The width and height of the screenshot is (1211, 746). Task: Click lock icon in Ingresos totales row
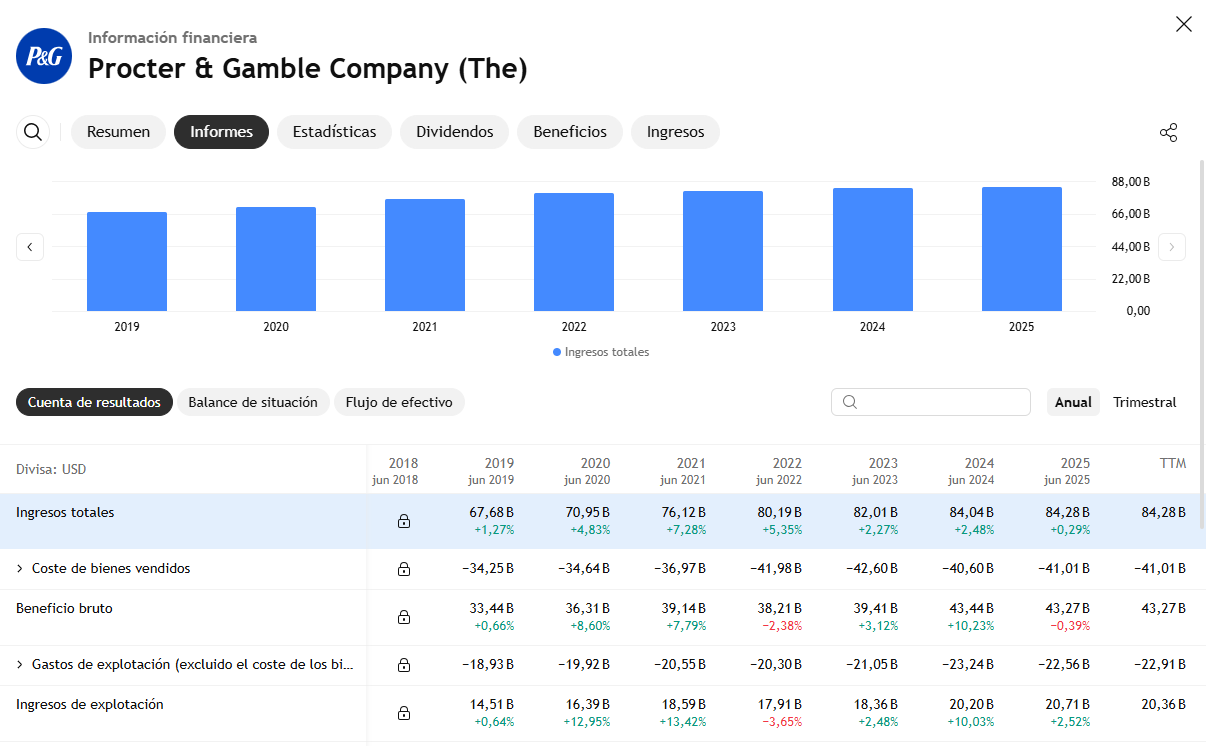pyautogui.click(x=404, y=521)
